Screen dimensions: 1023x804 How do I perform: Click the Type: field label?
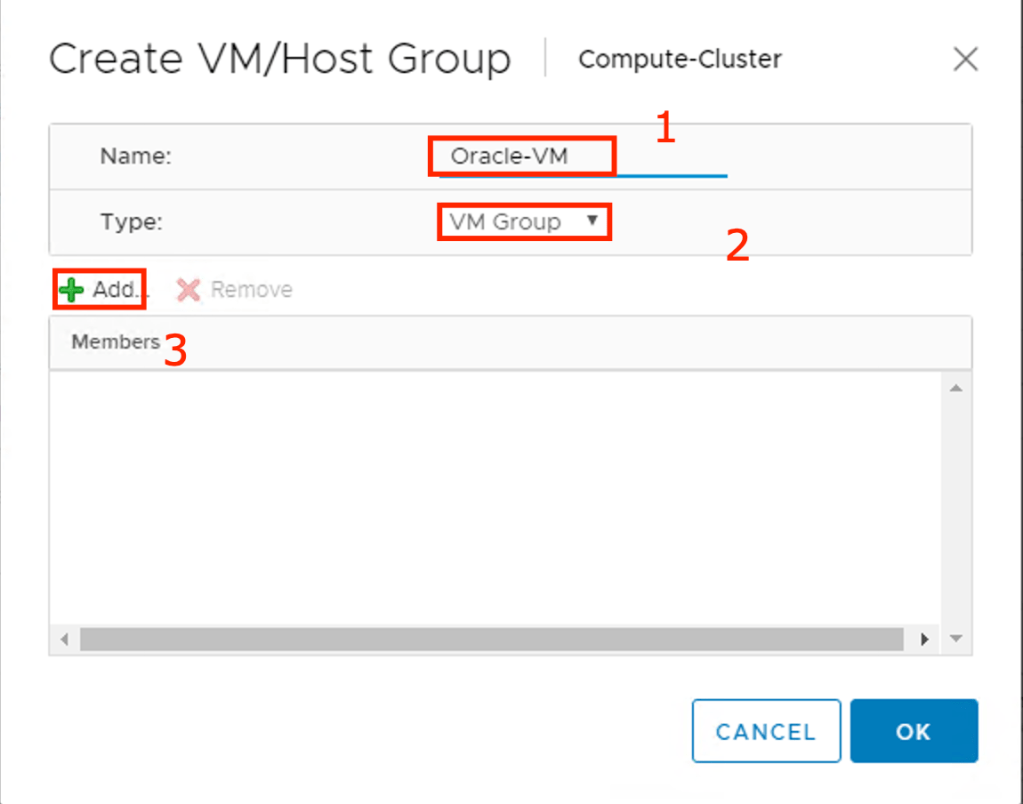(131, 222)
